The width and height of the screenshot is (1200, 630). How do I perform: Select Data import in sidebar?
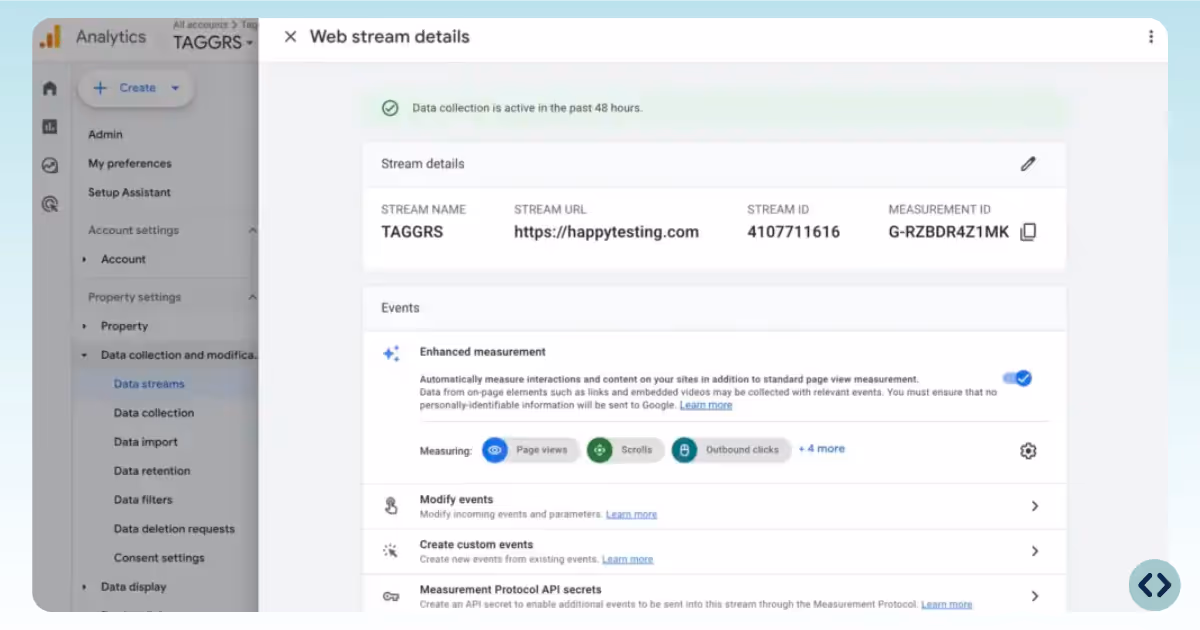(146, 442)
